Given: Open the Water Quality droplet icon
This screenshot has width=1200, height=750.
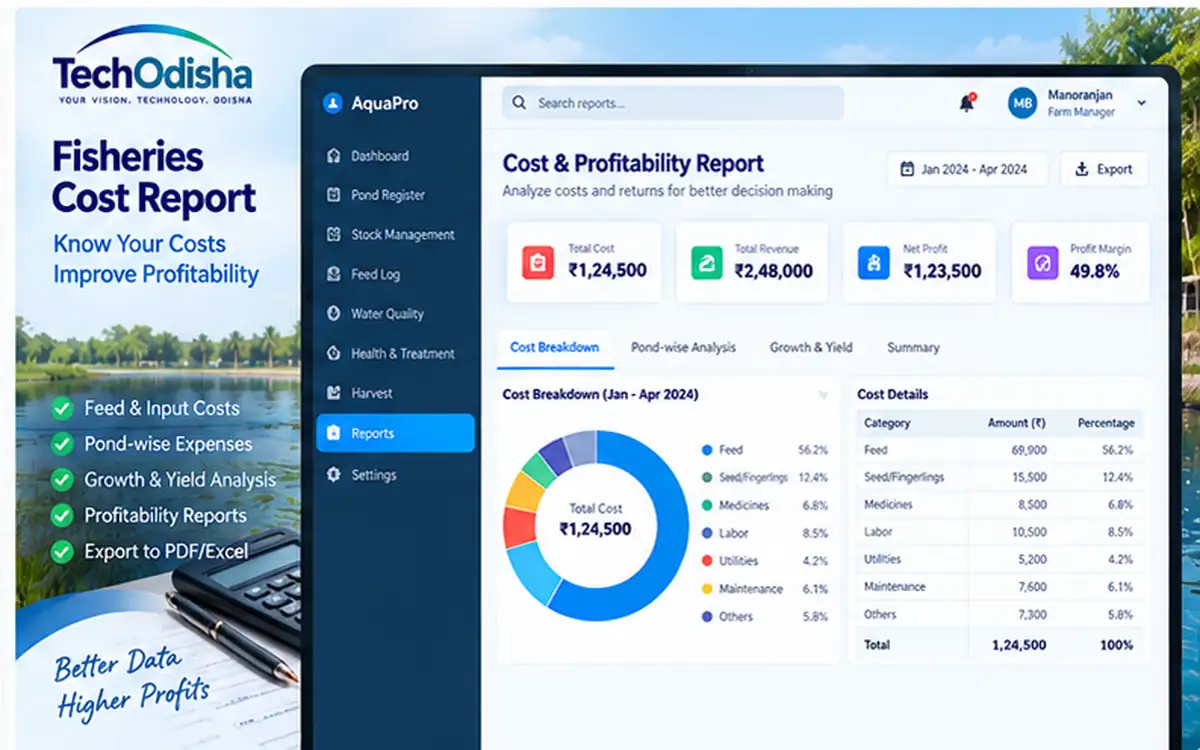Looking at the screenshot, I should pyautogui.click(x=334, y=314).
